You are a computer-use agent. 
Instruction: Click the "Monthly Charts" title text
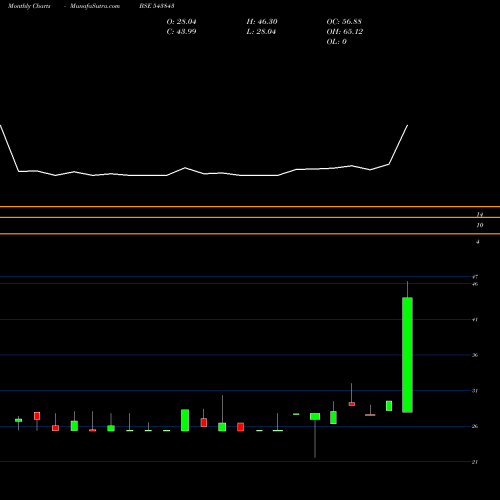point(29,6)
